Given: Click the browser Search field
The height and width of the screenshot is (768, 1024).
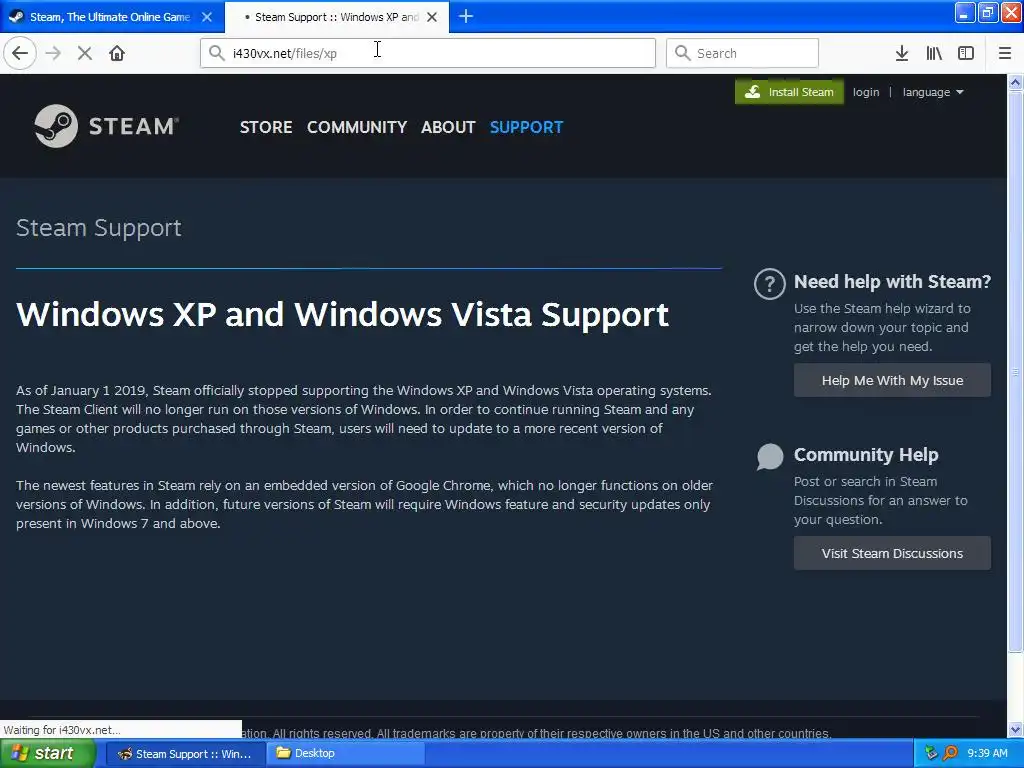Looking at the screenshot, I should point(742,53).
